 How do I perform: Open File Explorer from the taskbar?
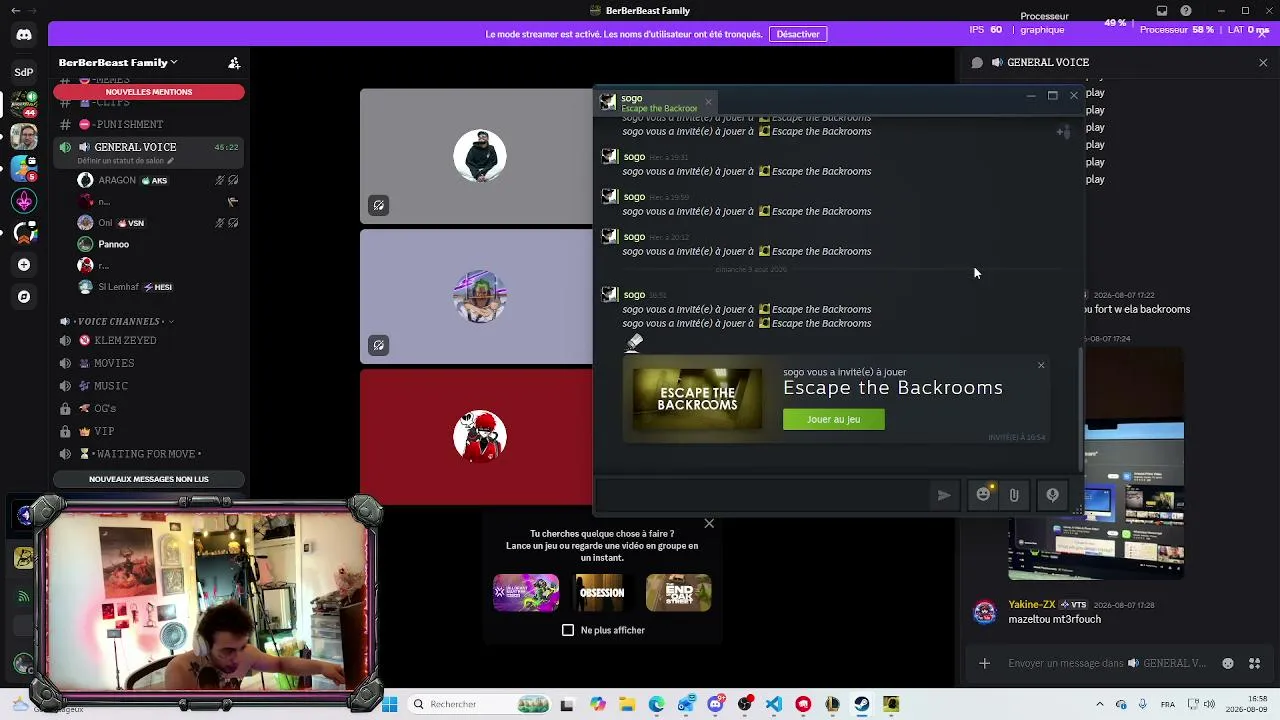pos(627,704)
